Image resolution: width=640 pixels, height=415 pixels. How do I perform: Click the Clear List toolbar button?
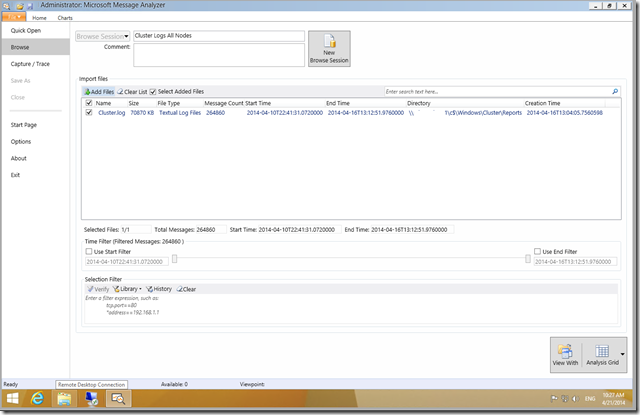(x=132, y=92)
